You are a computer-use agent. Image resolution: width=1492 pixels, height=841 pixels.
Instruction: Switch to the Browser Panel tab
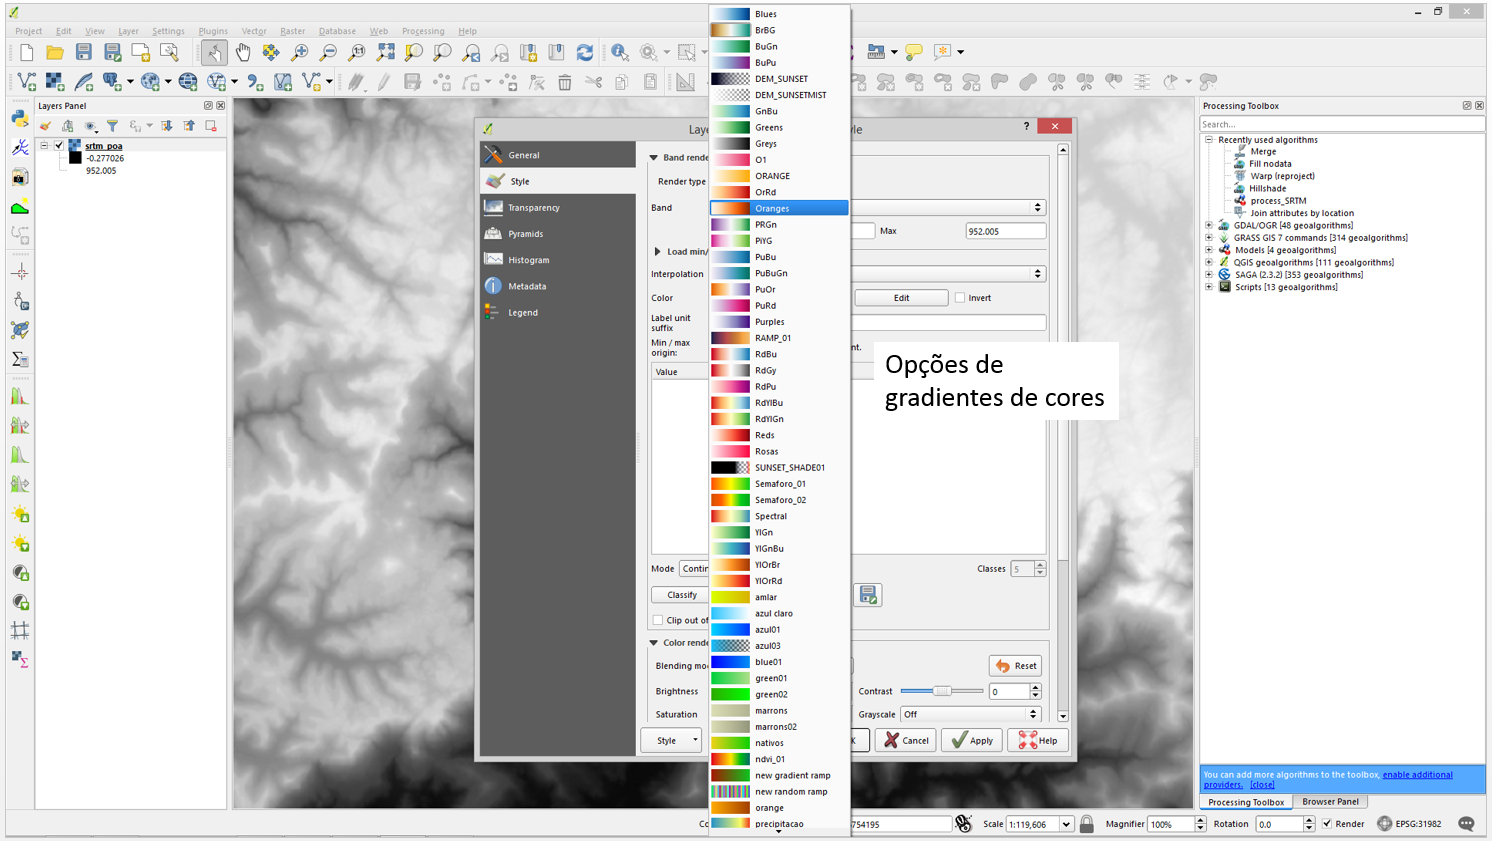point(1330,802)
